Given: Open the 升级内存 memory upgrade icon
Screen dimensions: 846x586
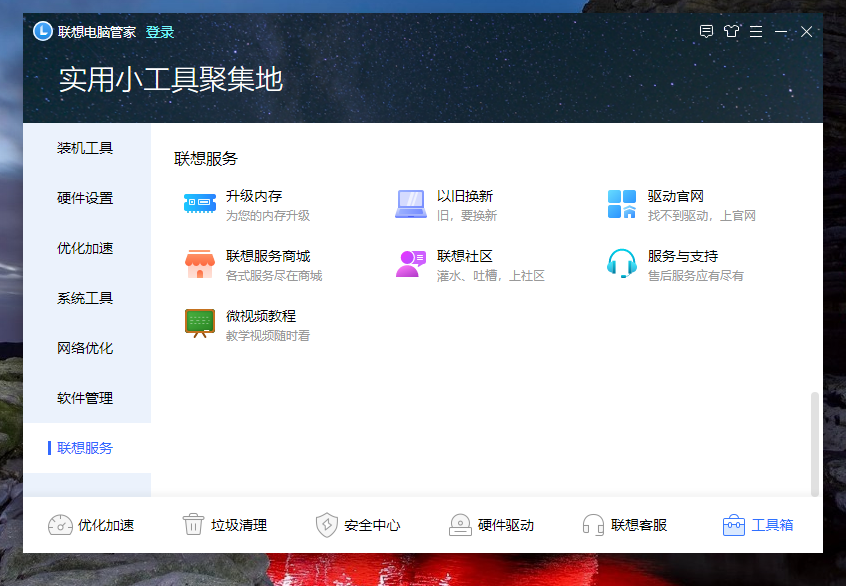Looking at the screenshot, I should tap(200, 203).
